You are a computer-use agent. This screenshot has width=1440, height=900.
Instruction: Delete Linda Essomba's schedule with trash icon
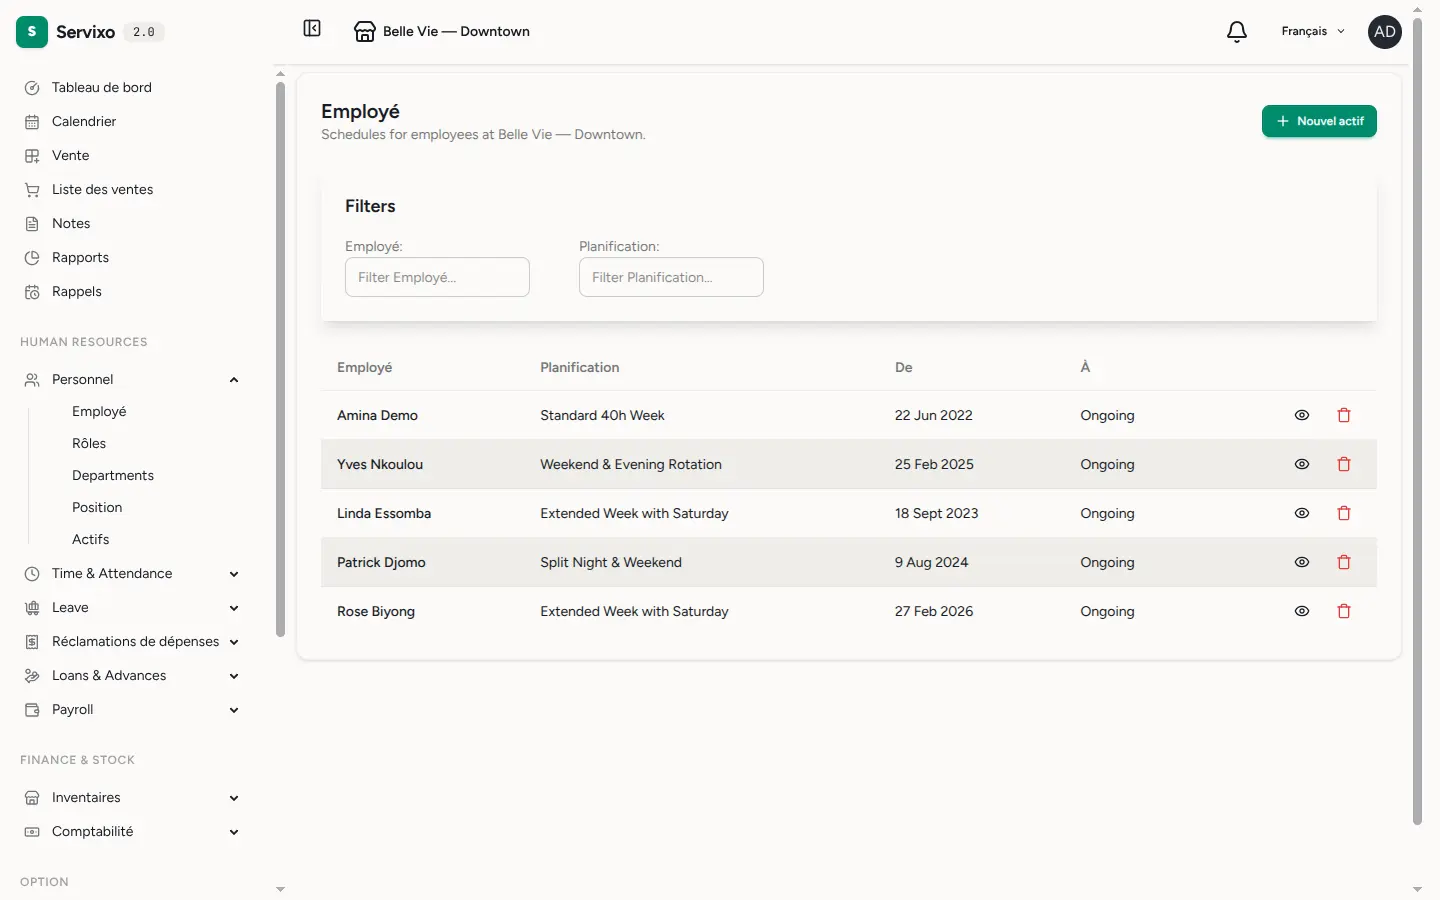[1344, 513]
